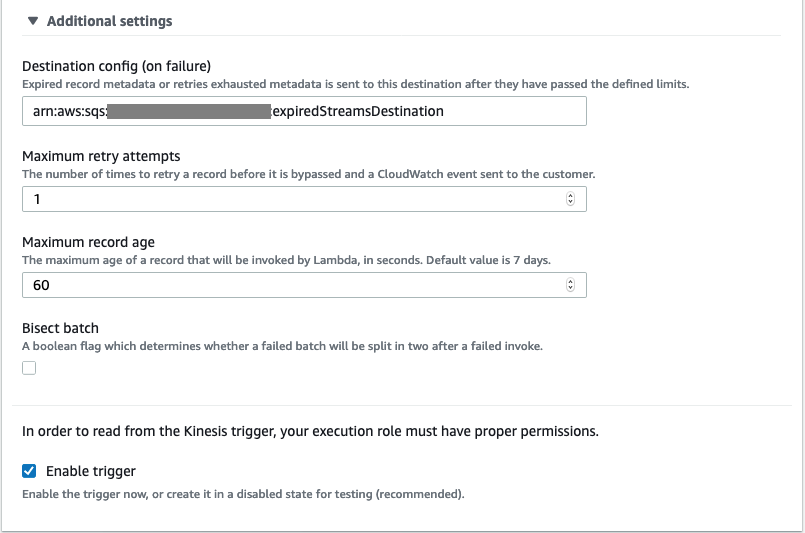Increase Maximum retry attempts with up arrow
Screen dimensions: 805x533
(570, 196)
